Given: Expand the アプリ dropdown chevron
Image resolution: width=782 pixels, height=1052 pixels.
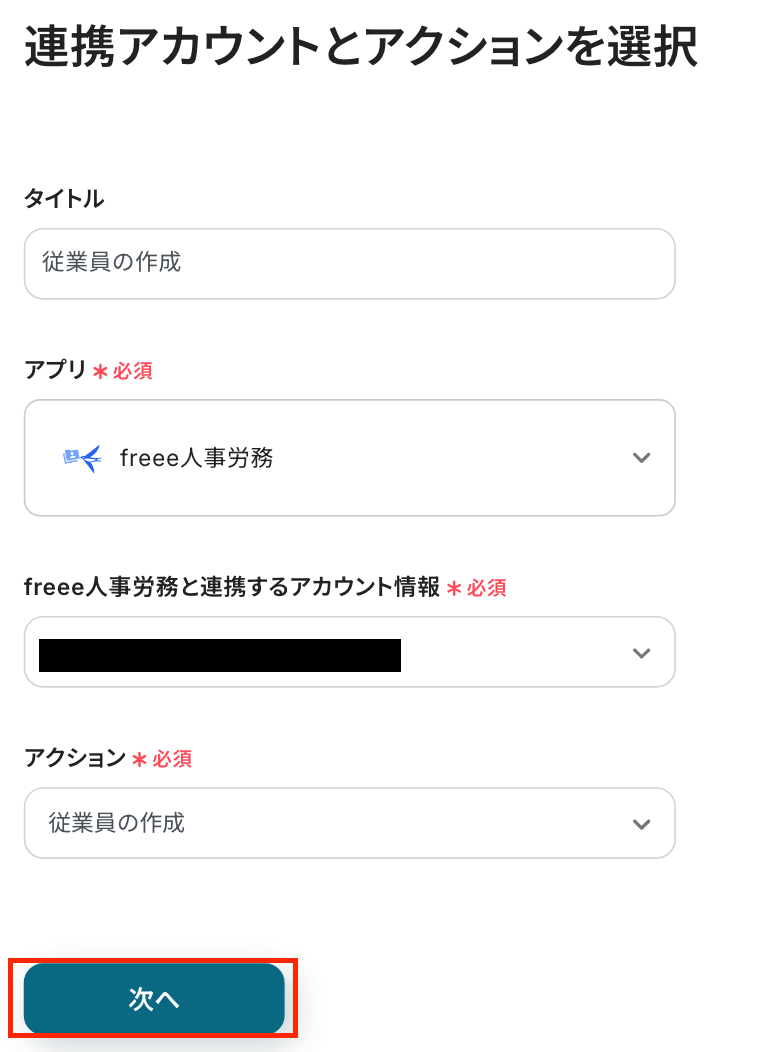Looking at the screenshot, I should [x=642, y=458].
